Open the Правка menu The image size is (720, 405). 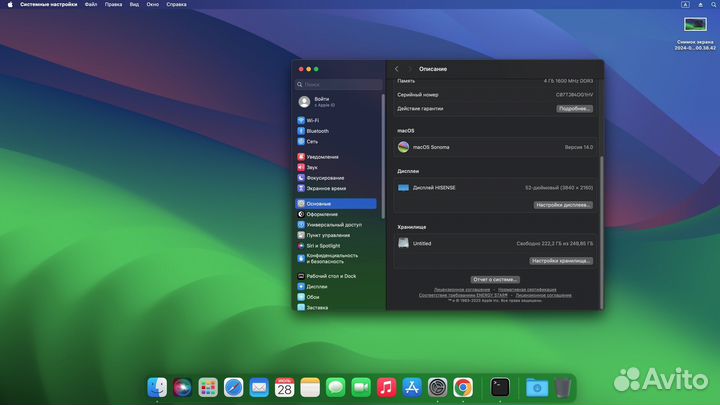113,4
